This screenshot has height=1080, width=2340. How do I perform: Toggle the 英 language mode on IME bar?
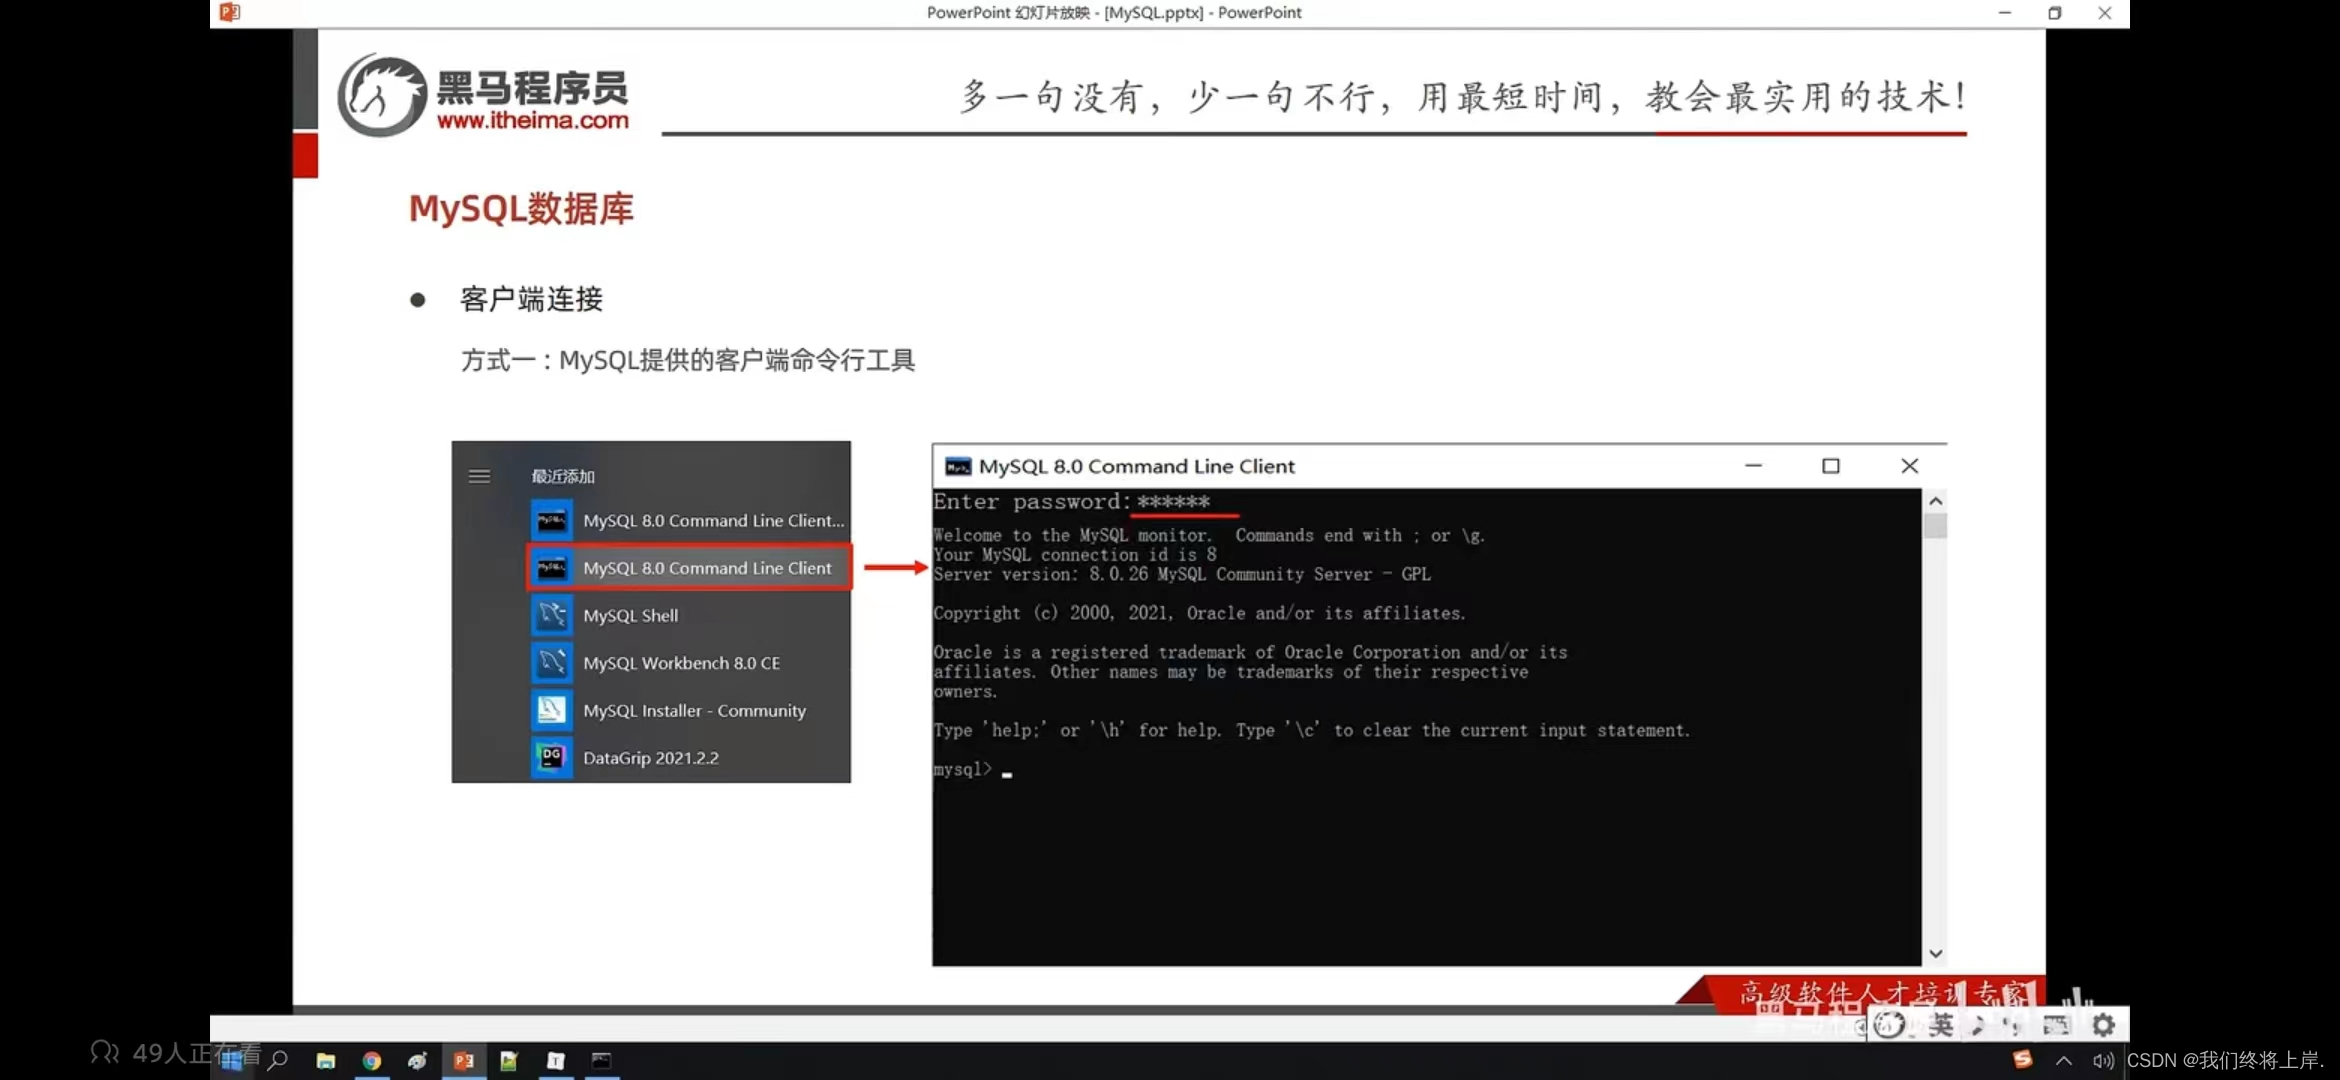(x=1941, y=1025)
